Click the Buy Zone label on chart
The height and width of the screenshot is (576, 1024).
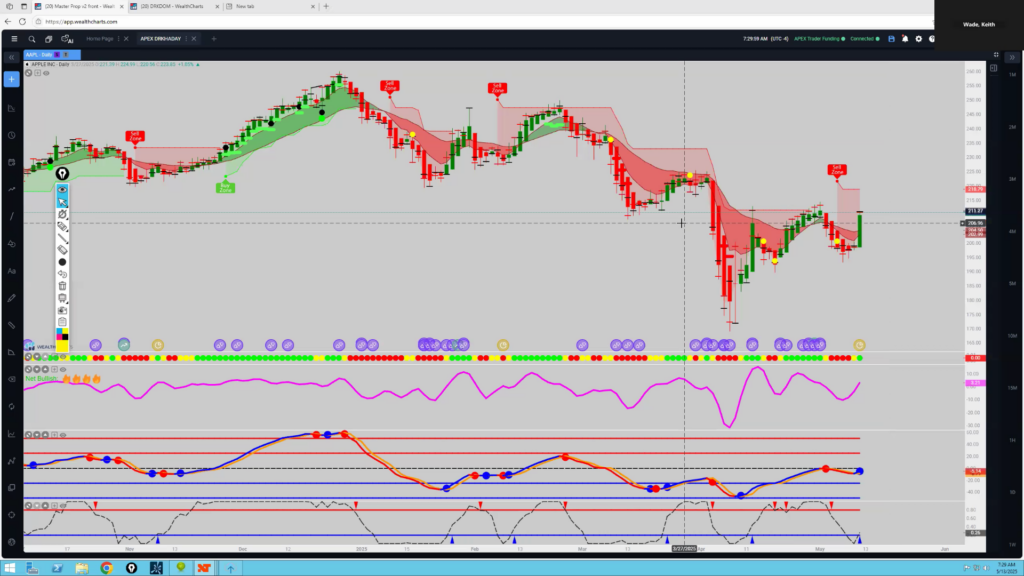(x=225, y=187)
